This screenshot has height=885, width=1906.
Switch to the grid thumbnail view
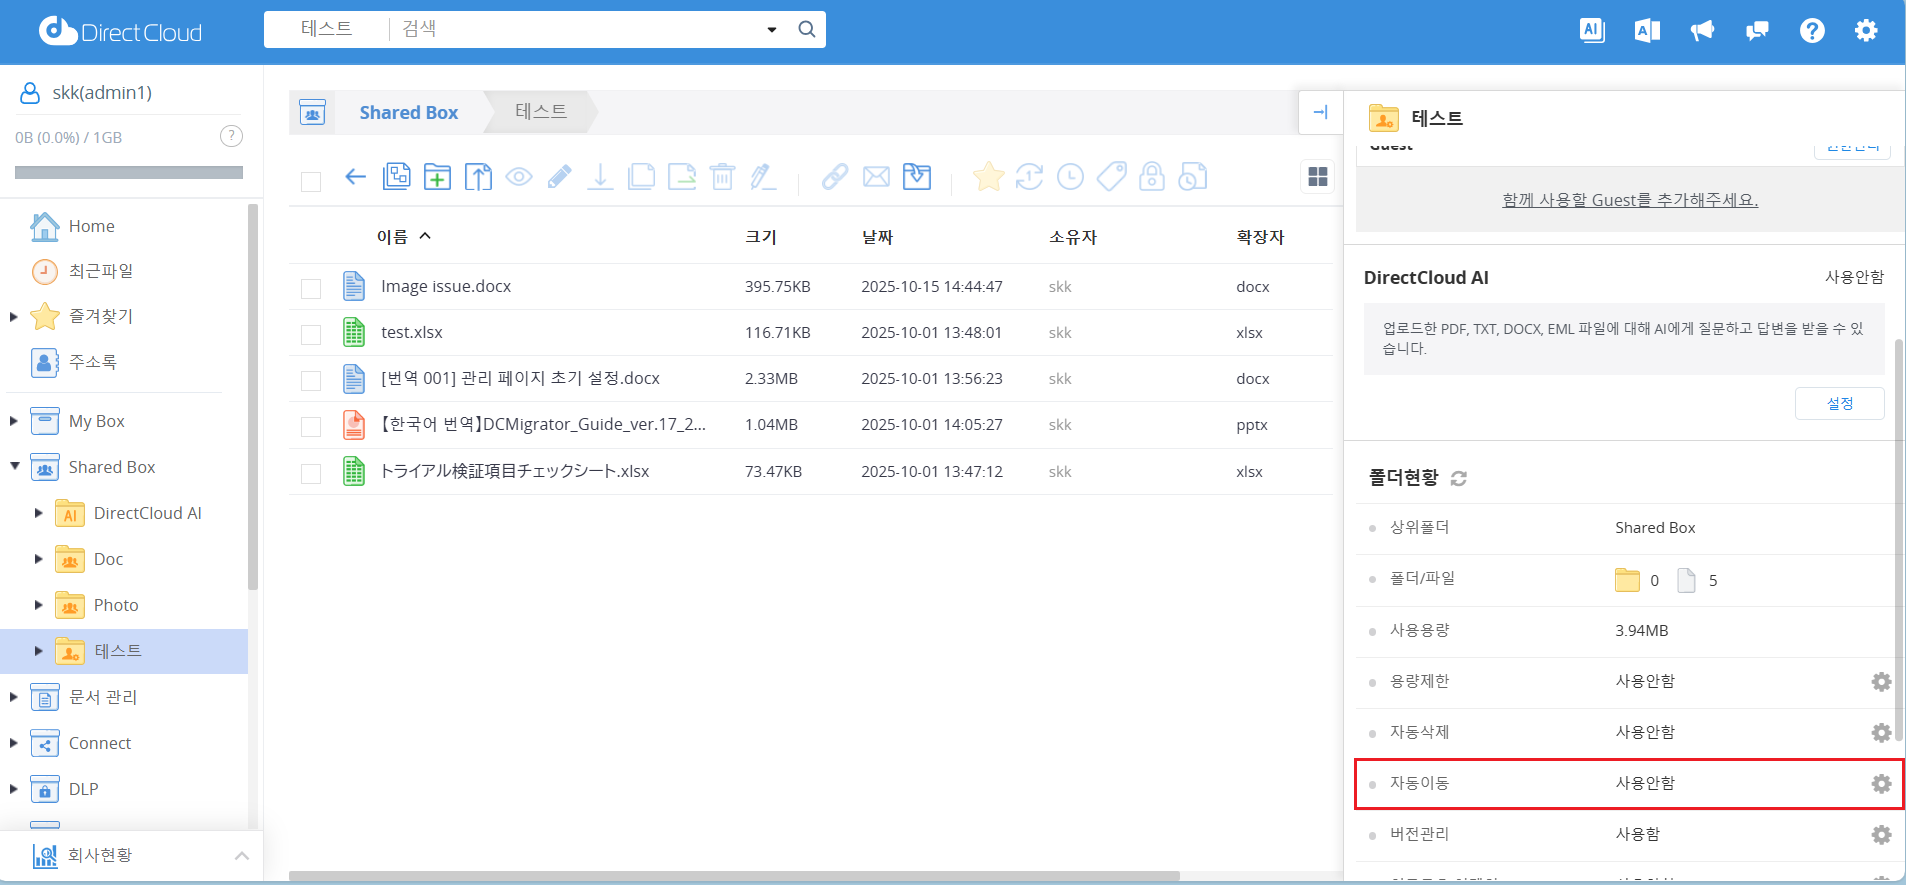tap(1318, 177)
